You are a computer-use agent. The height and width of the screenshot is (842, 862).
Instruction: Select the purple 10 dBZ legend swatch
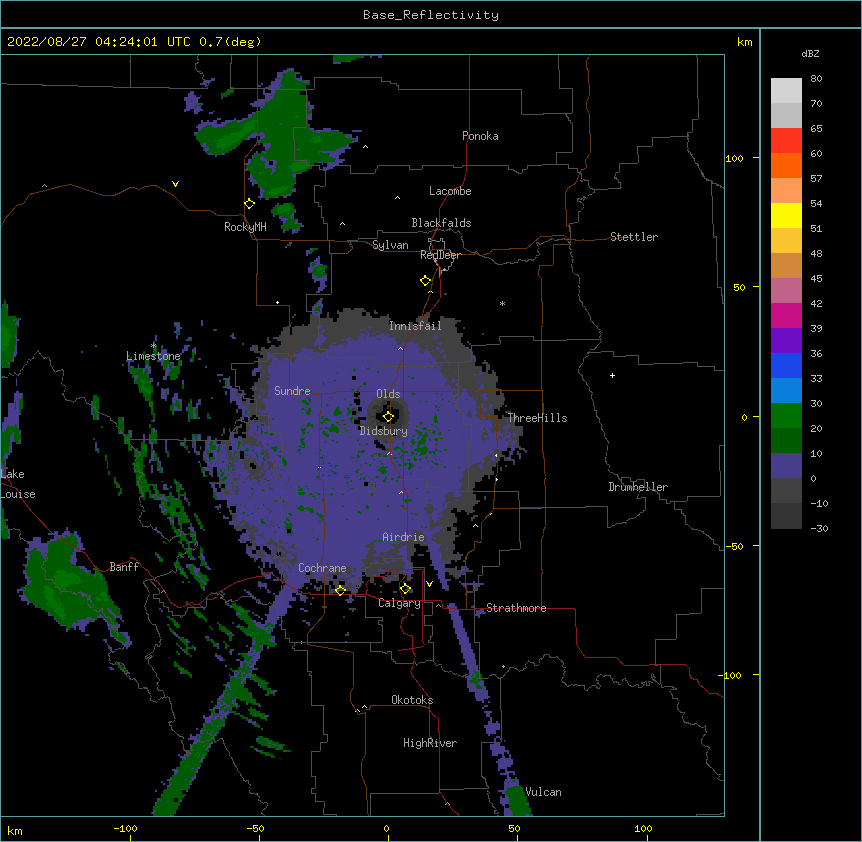pyautogui.click(x=786, y=466)
